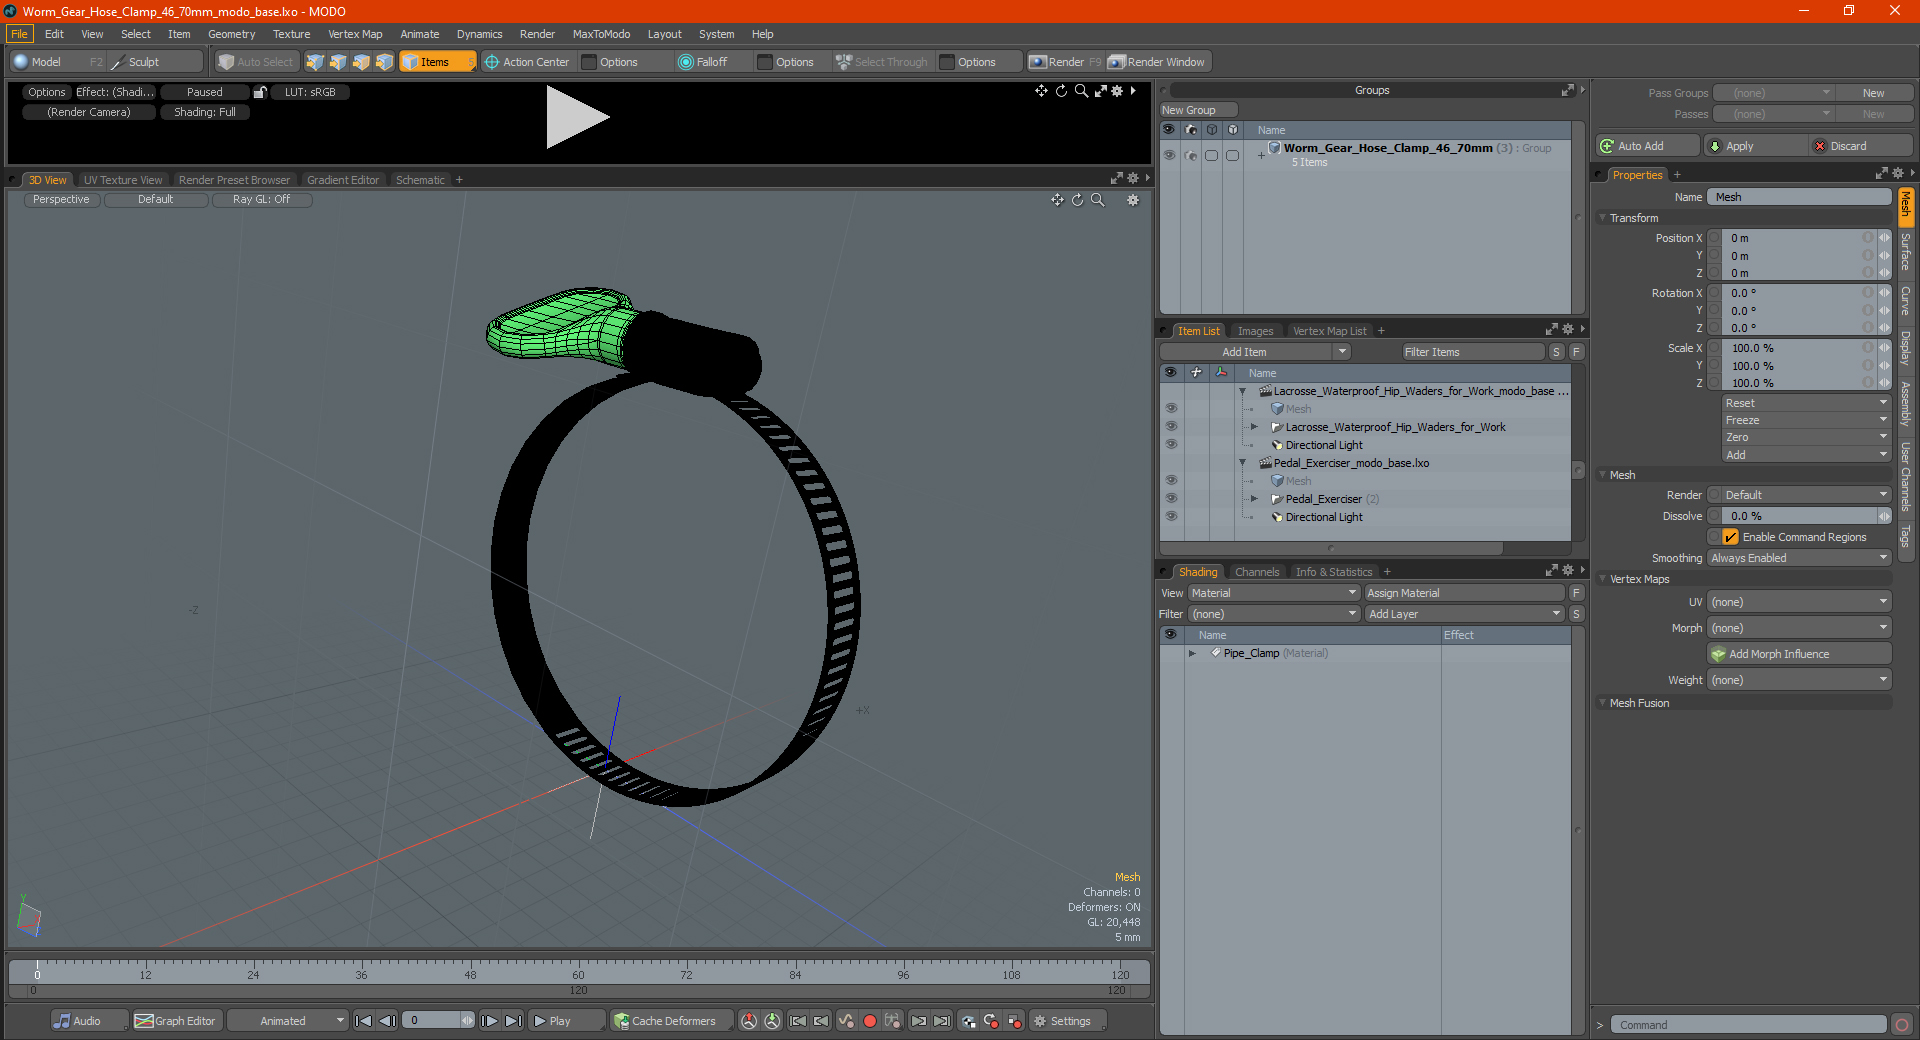Open UV vertex map dropdown

click(x=1798, y=602)
